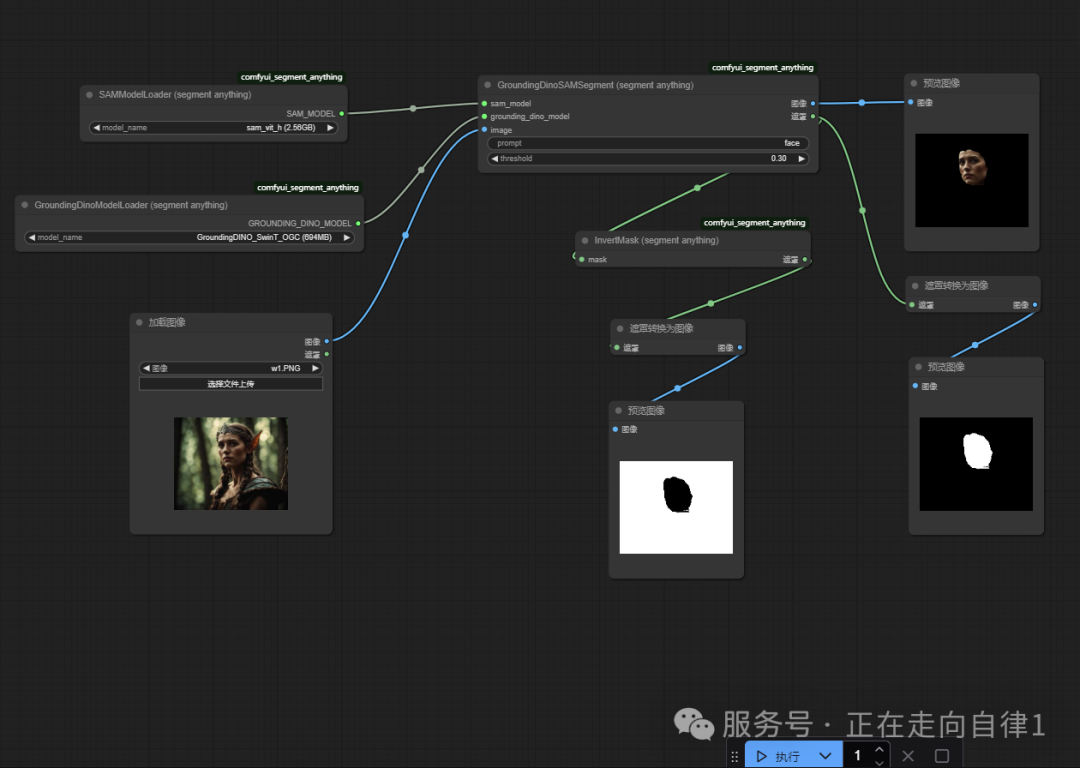Click the right arrow of the sam_vit_h model_name selector
The height and width of the screenshot is (768, 1080).
click(331, 128)
